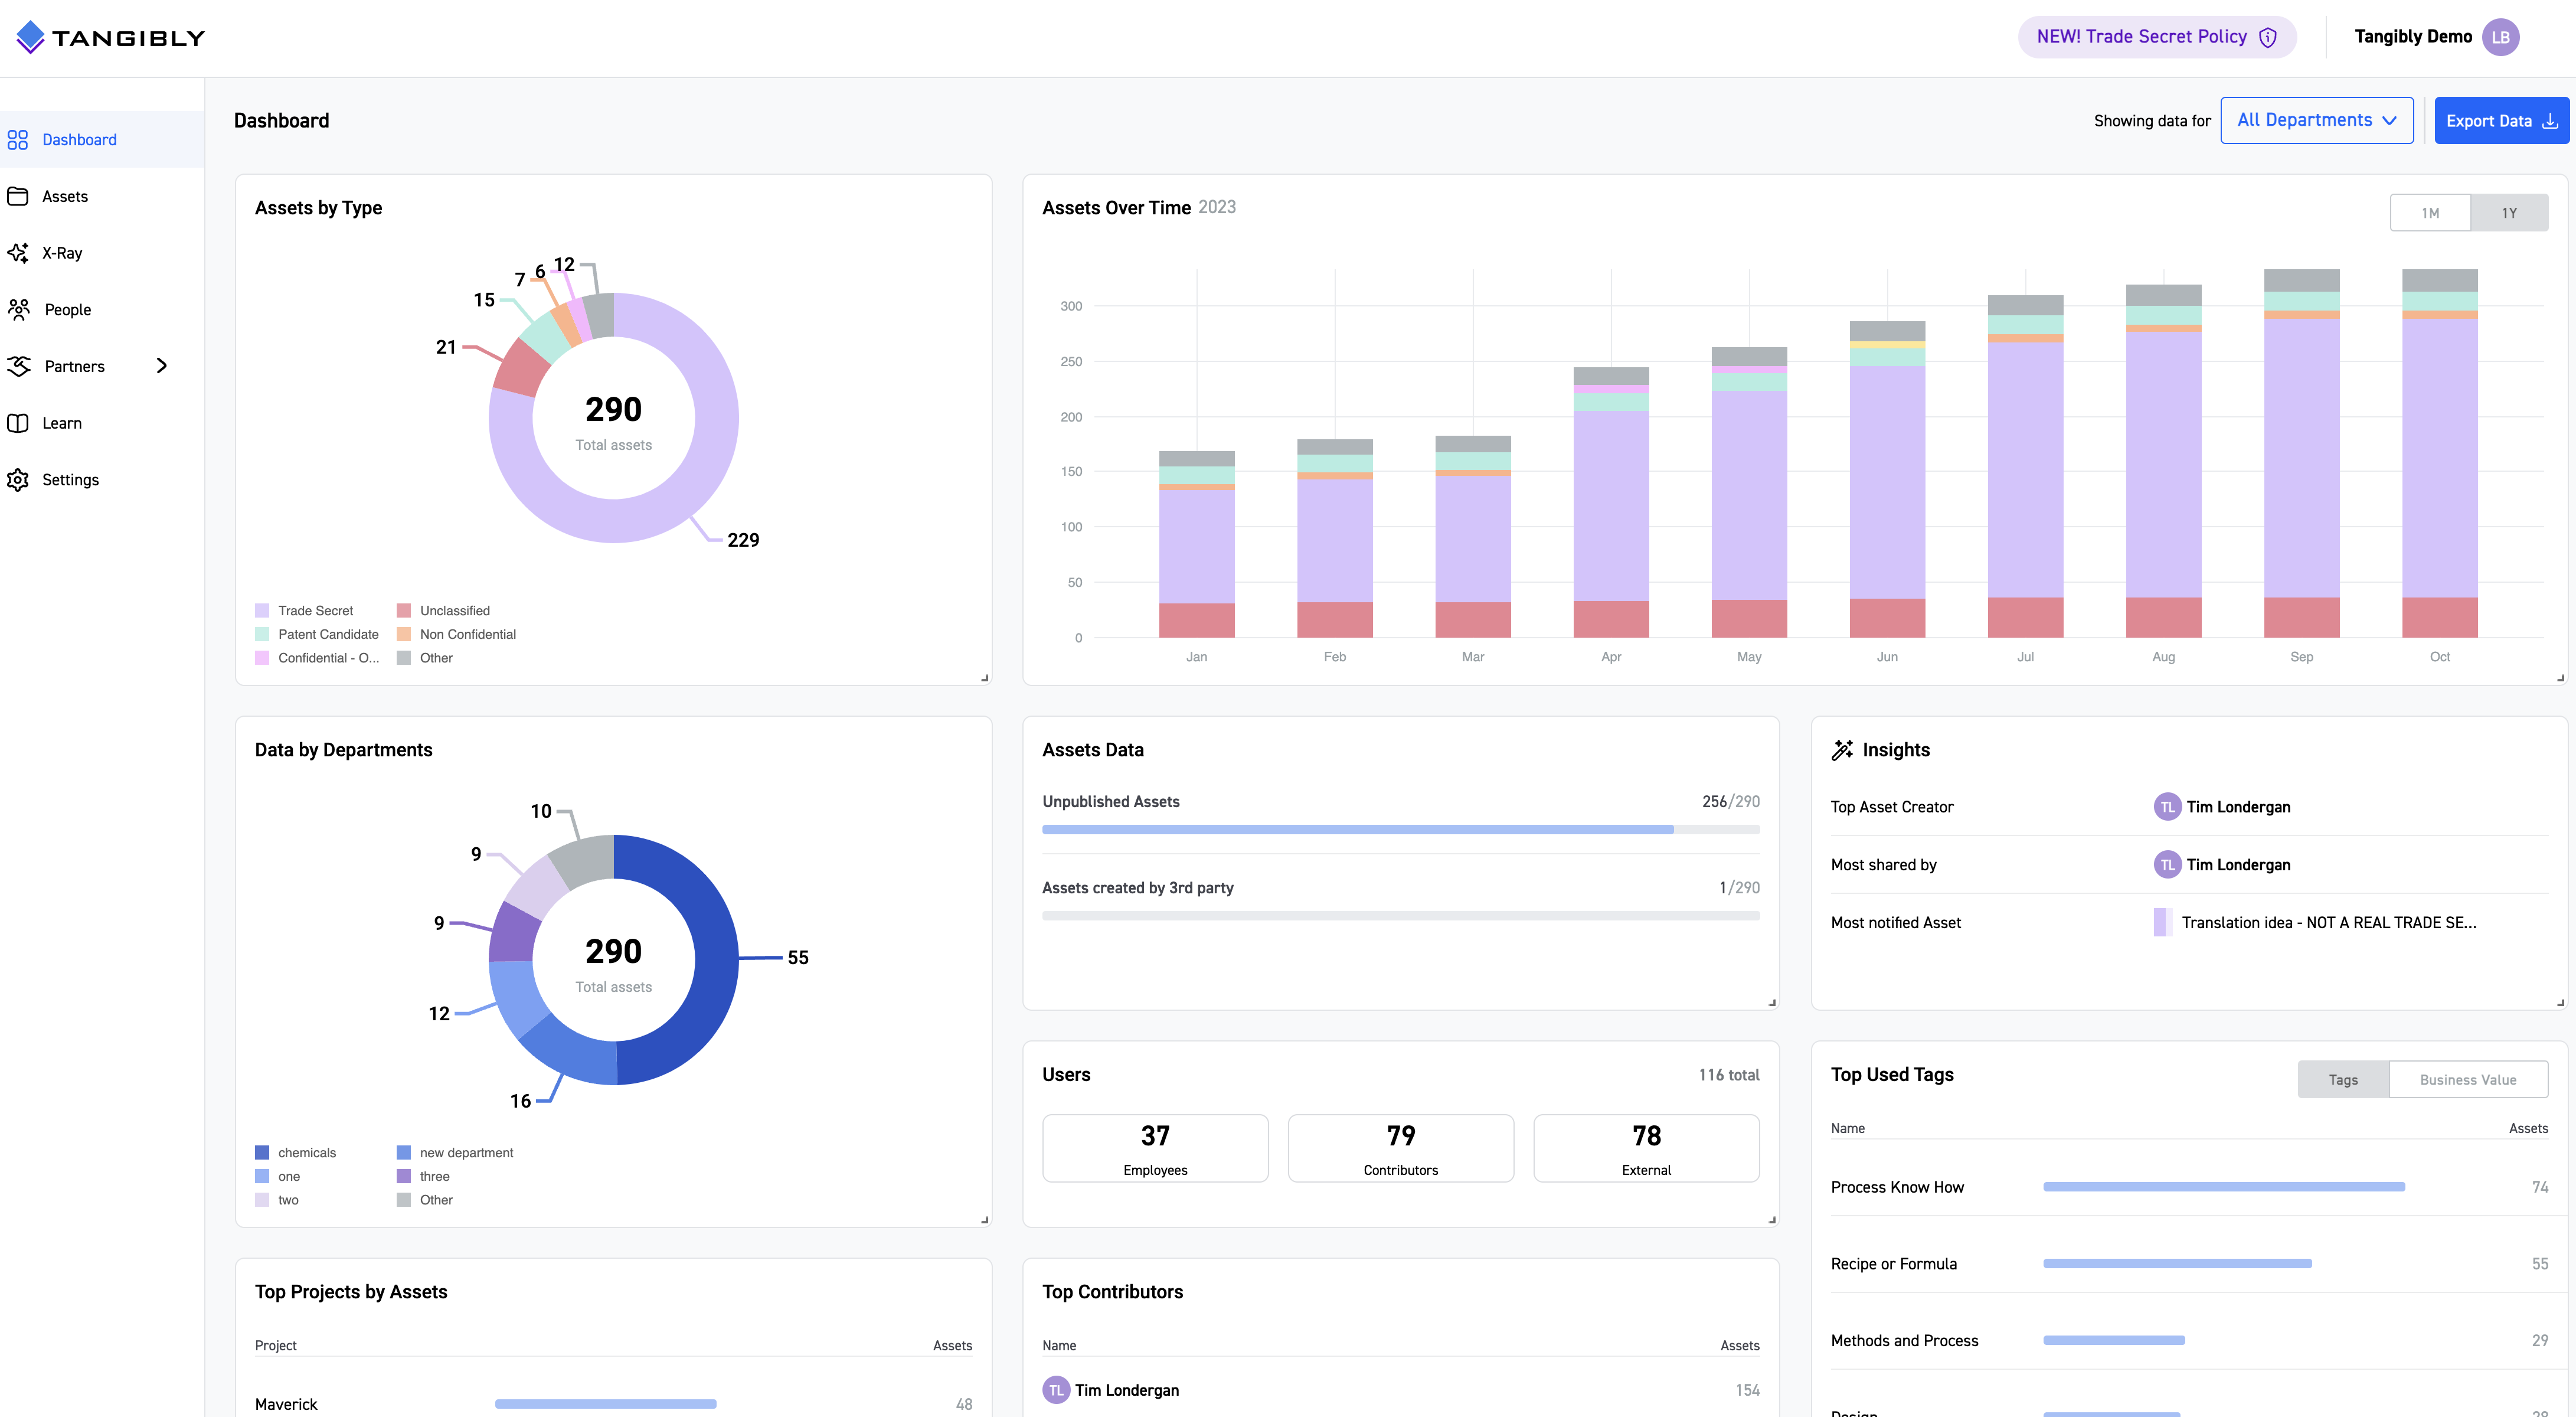The height and width of the screenshot is (1417, 2576).
Task: Toggle chemicals department legend swatch
Action: [x=262, y=1153]
